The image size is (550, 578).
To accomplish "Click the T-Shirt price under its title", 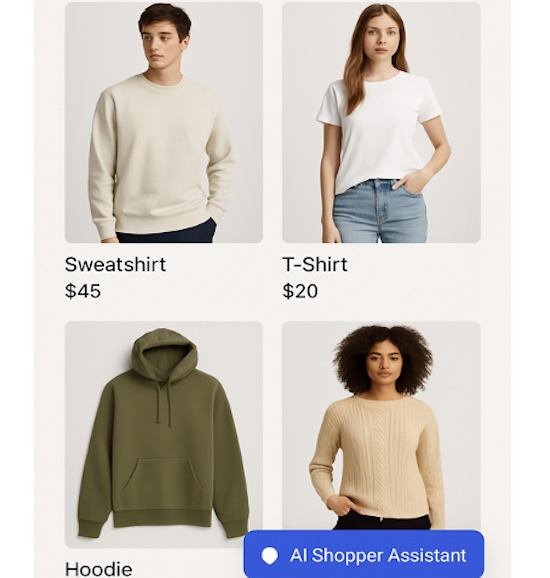I will pyautogui.click(x=300, y=291).
